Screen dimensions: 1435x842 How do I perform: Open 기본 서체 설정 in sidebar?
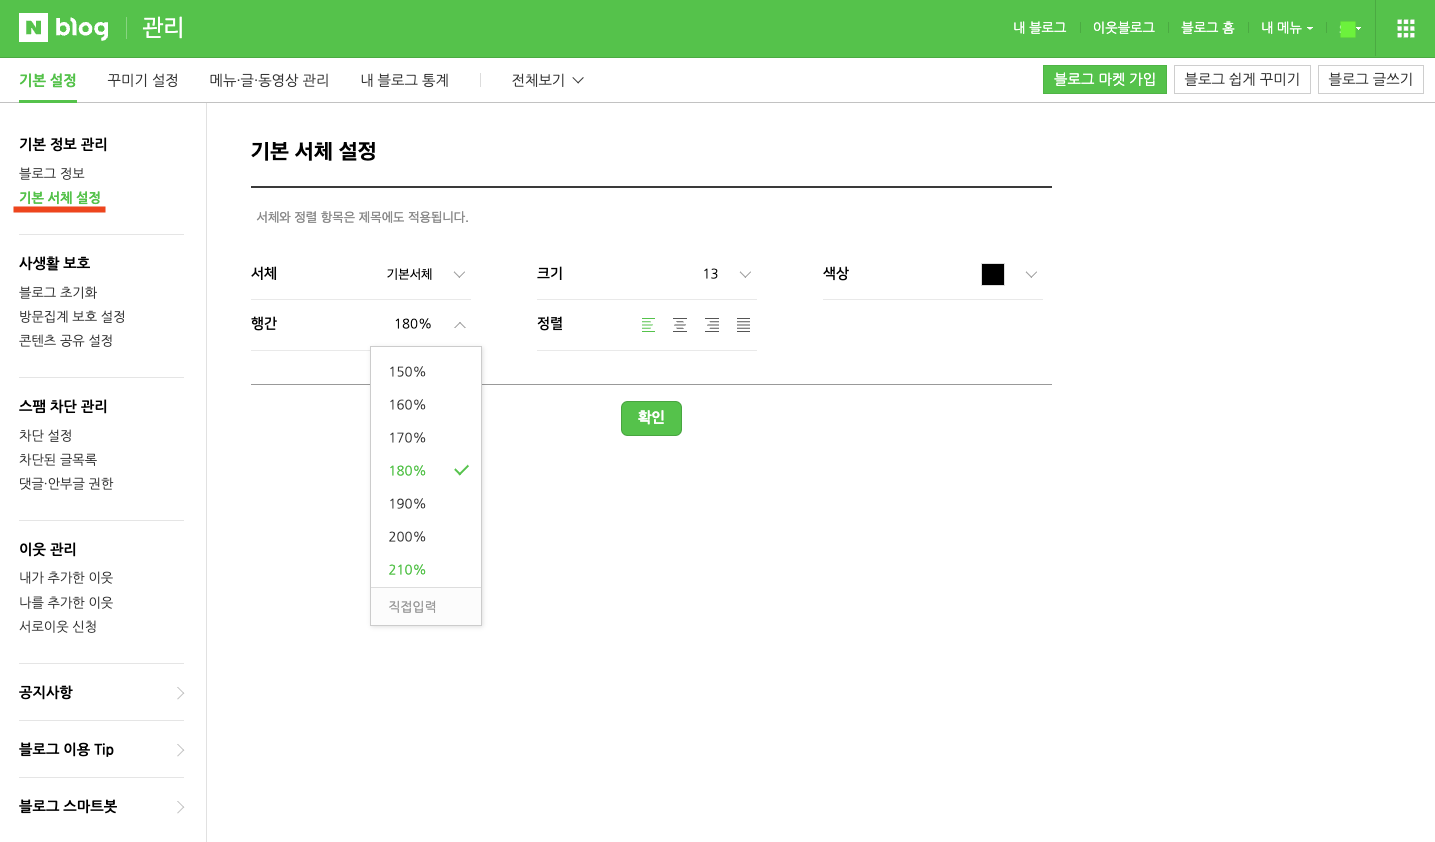click(60, 198)
